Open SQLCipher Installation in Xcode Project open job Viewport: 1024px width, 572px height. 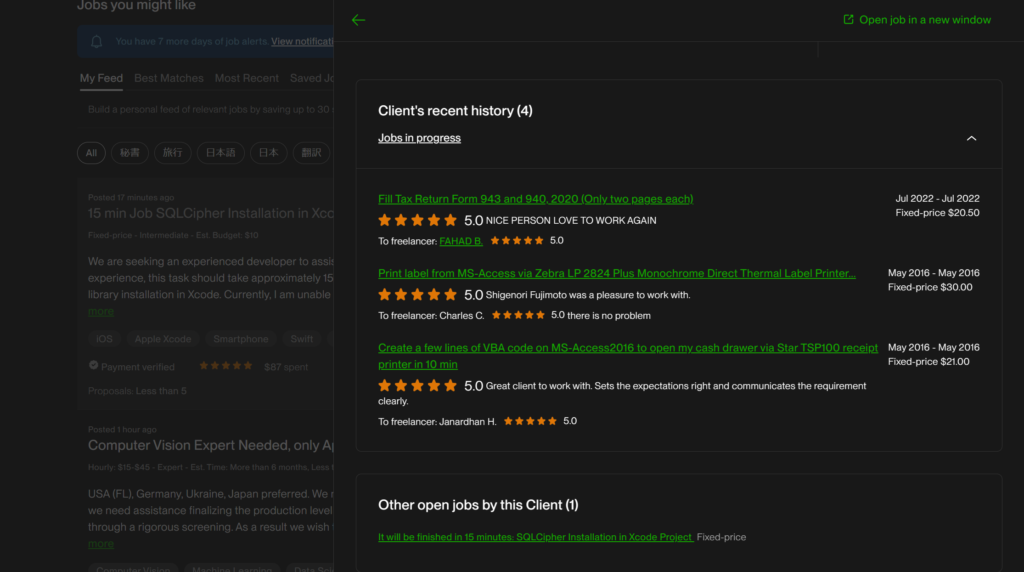(536, 537)
